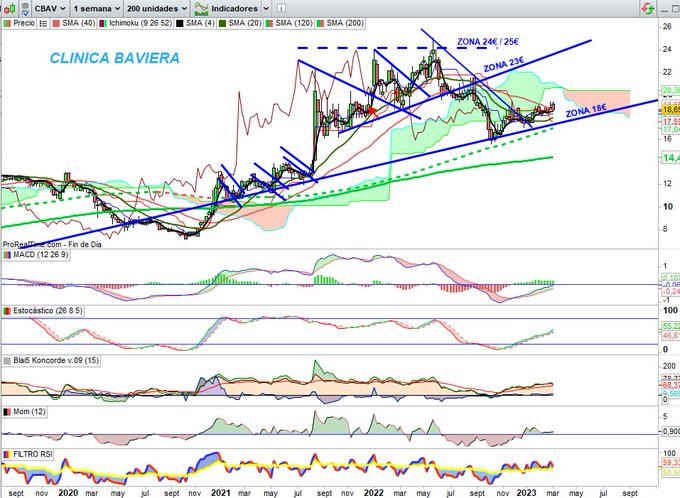Open the Blai5 Koncorde v.09 (15) label
The width and height of the screenshot is (680, 498).
pos(56,360)
